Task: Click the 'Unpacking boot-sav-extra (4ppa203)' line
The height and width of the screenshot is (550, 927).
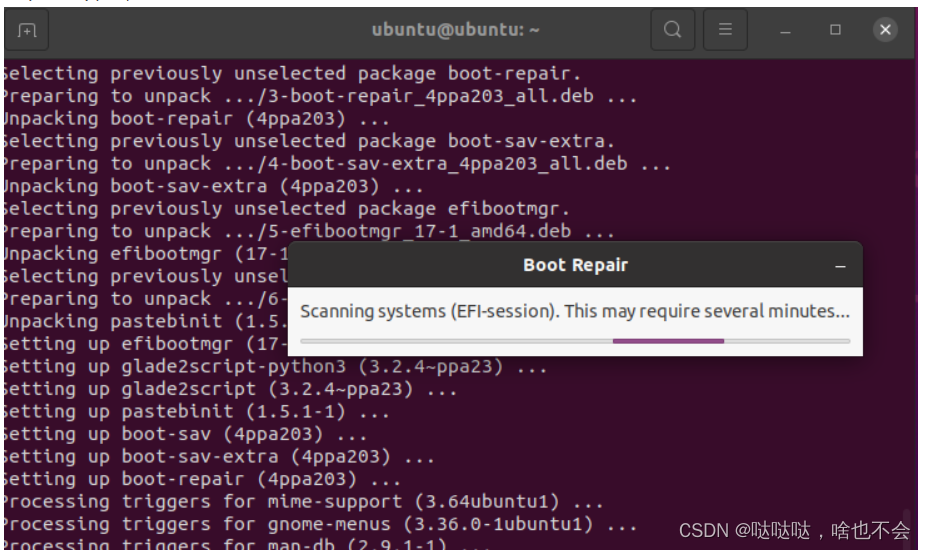Action: click(213, 186)
